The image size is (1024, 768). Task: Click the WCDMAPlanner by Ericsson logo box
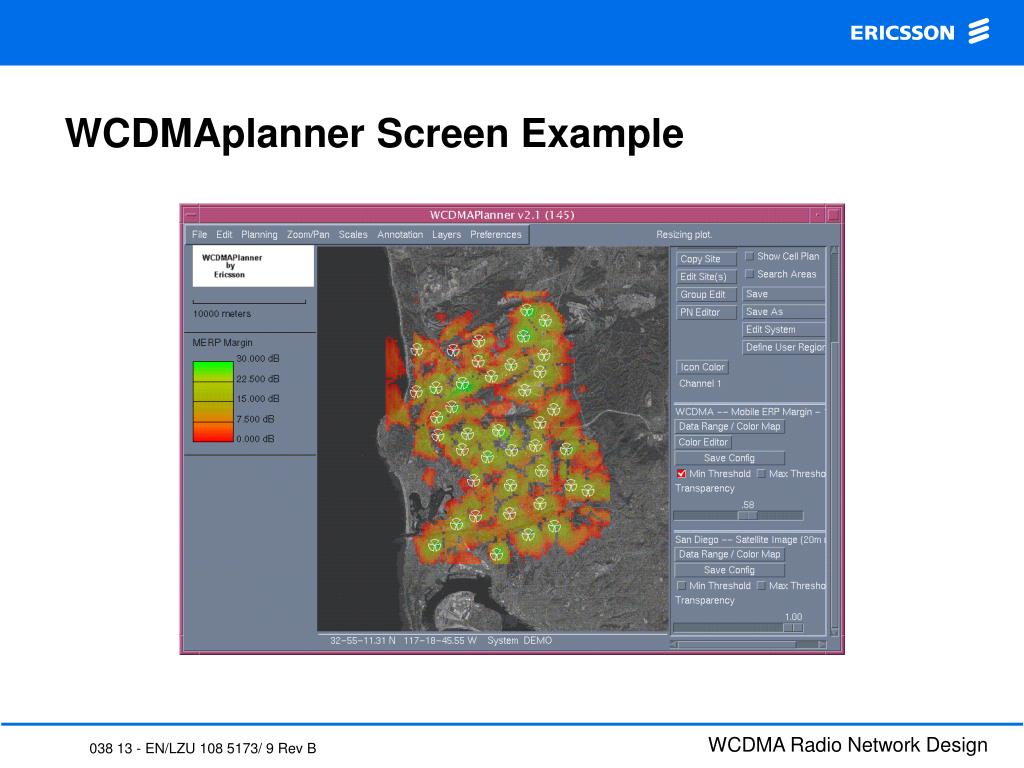tap(253, 266)
